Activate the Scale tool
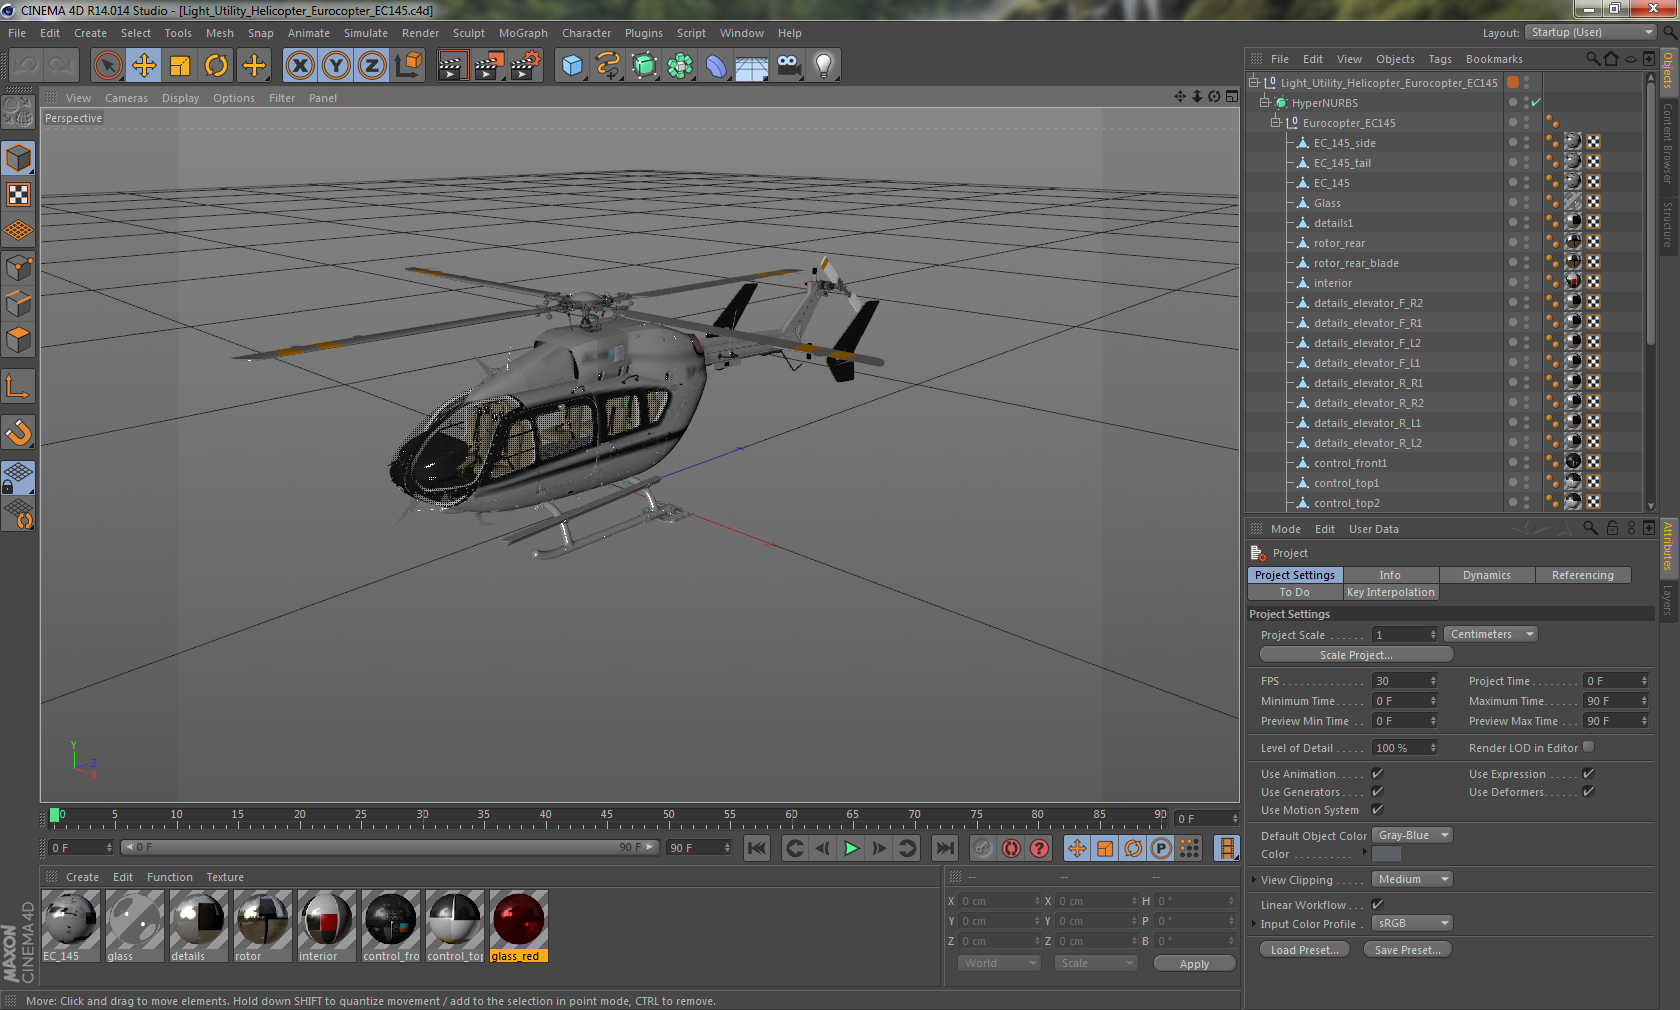The image size is (1680, 1010). tap(180, 66)
